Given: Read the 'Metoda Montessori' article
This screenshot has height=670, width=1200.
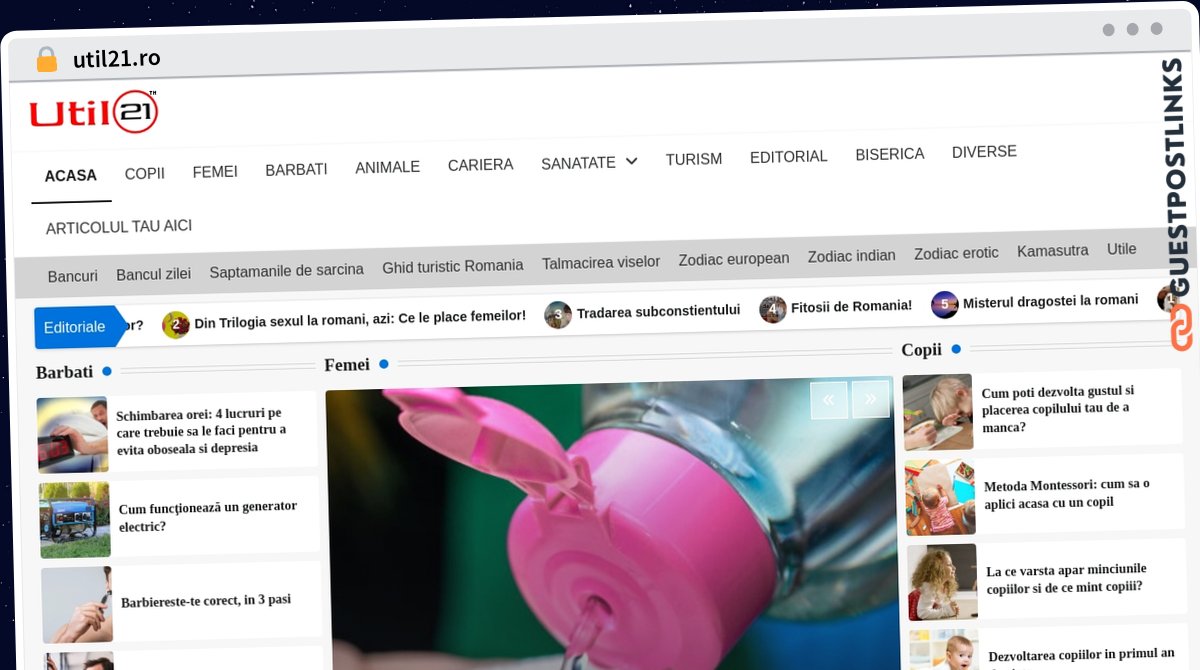Looking at the screenshot, I should point(1067,493).
